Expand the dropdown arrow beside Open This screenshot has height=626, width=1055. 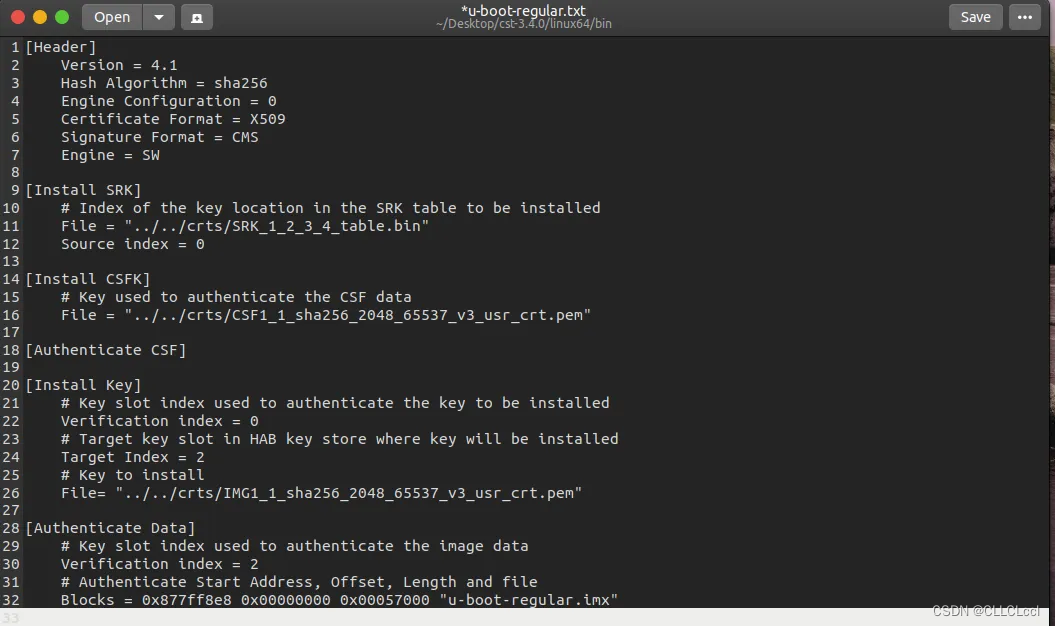[x=159, y=17]
